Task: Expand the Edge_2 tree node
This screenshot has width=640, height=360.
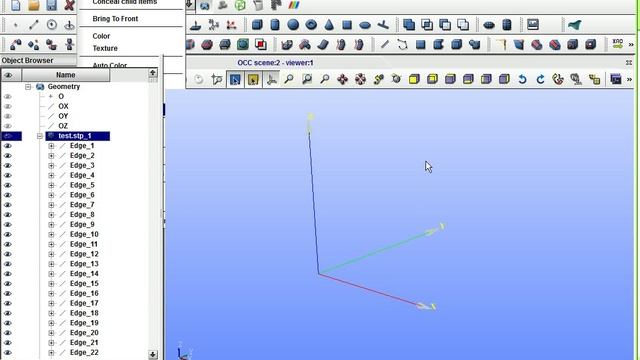Action: [x=51, y=156]
